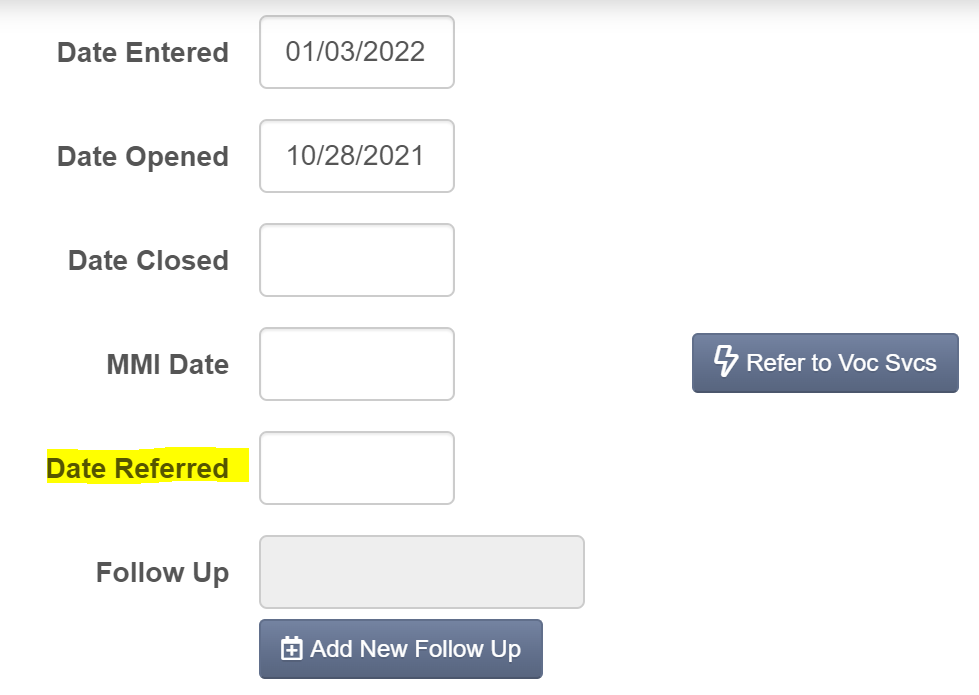The height and width of the screenshot is (695, 979).
Task: Click the lightning bolt icon on Refer button
Action: tap(726, 361)
